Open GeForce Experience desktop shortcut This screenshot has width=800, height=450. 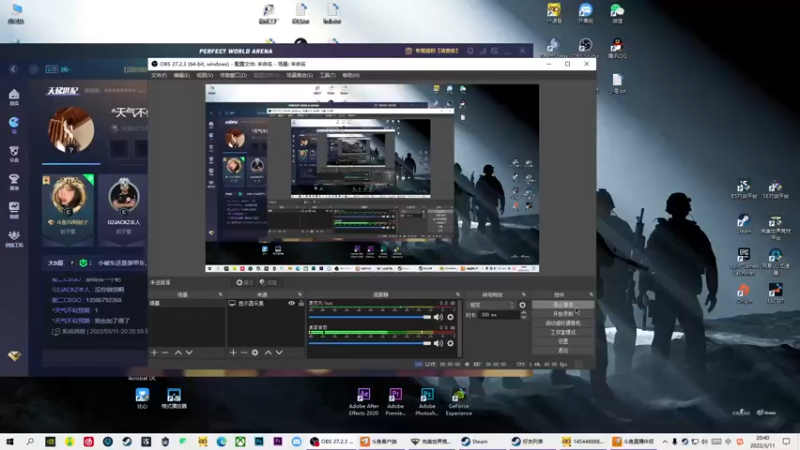coord(459,402)
